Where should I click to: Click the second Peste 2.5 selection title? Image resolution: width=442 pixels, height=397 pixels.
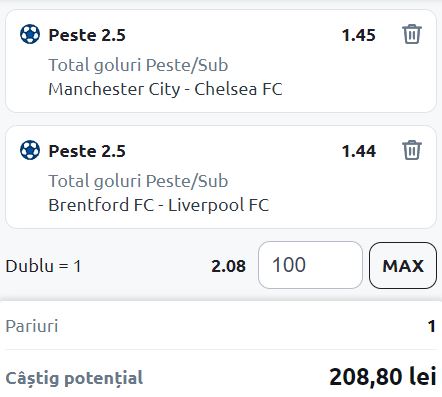coord(87,151)
